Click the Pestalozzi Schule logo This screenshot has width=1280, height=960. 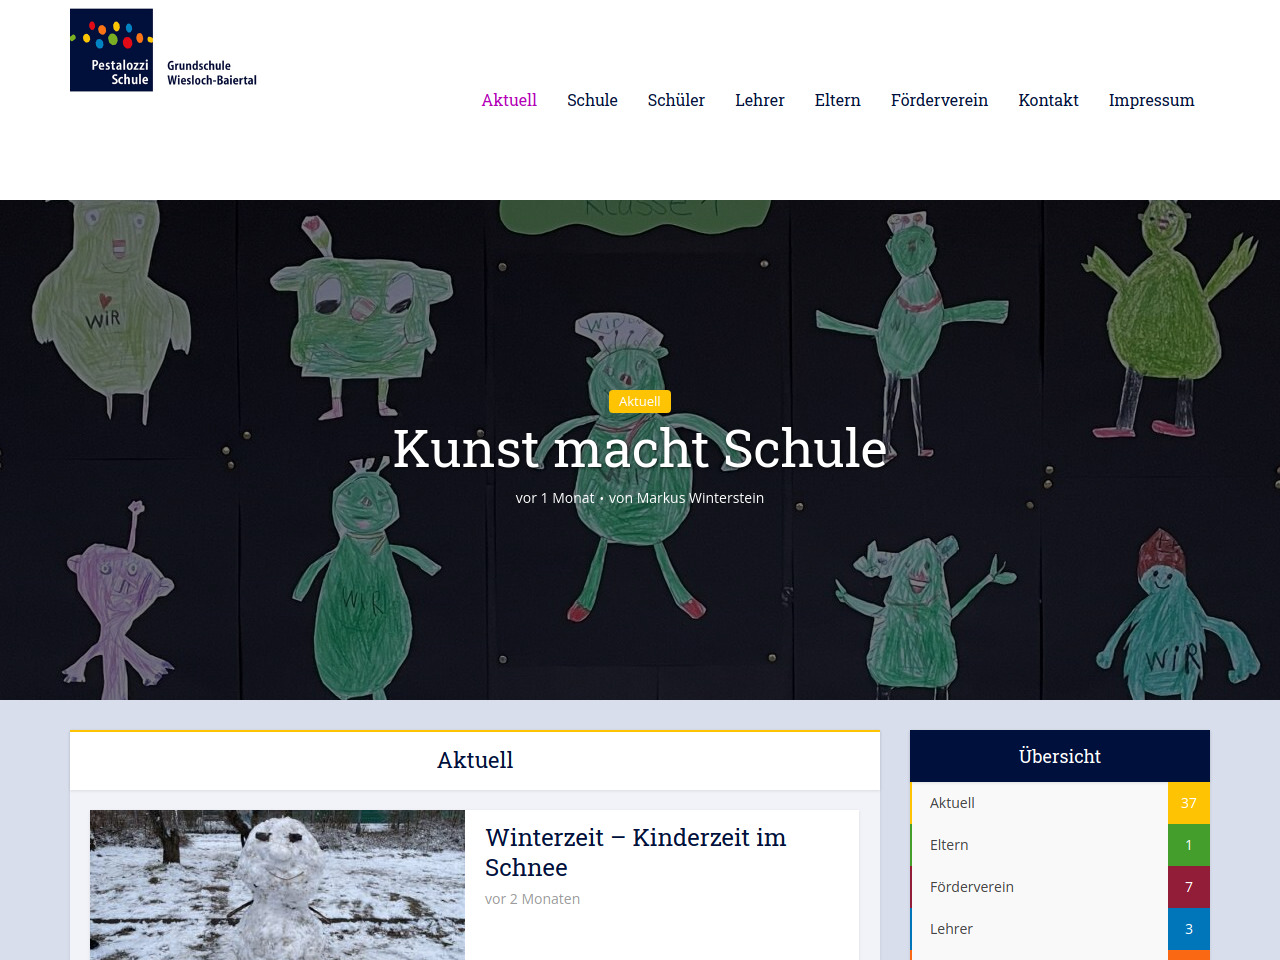tap(163, 50)
